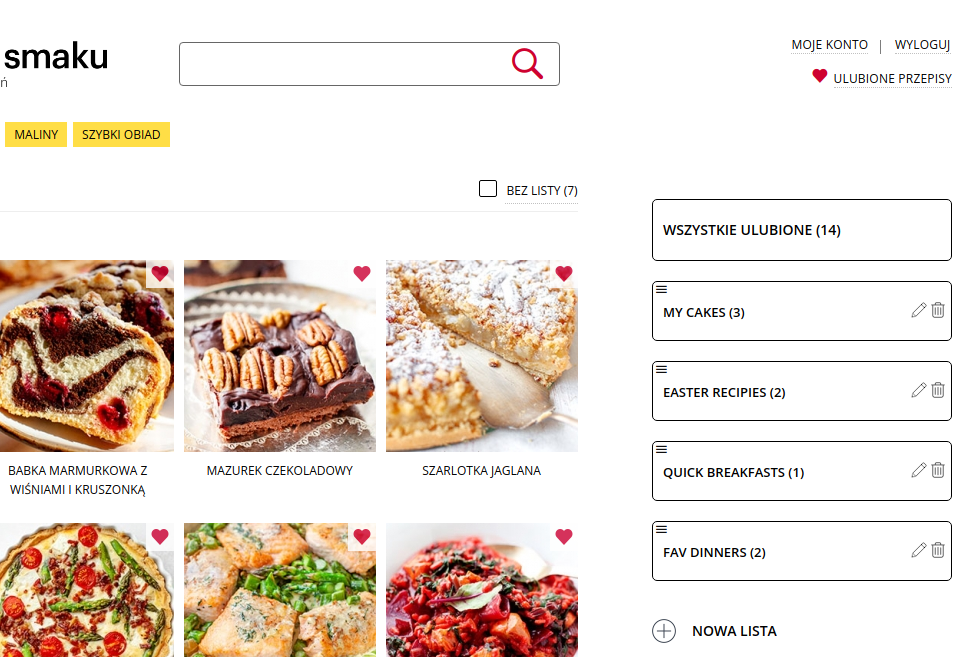
Task: Unfavorite Mazurek czekoladowy heart icon
Action: tap(362, 274)
